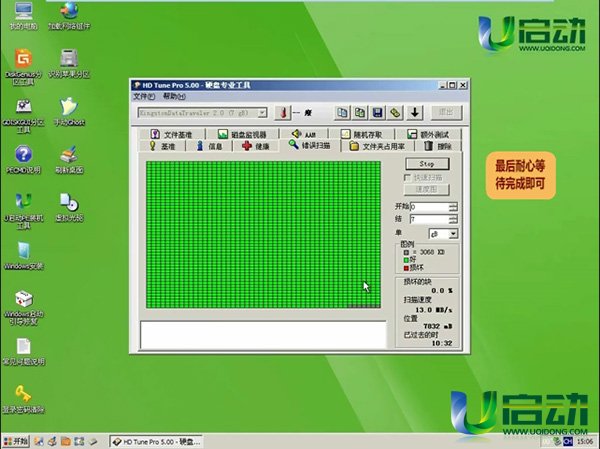This screenshot has width=600, height=449.
Task: Click the thermometer temperature icon
Action: click(284, 113)
